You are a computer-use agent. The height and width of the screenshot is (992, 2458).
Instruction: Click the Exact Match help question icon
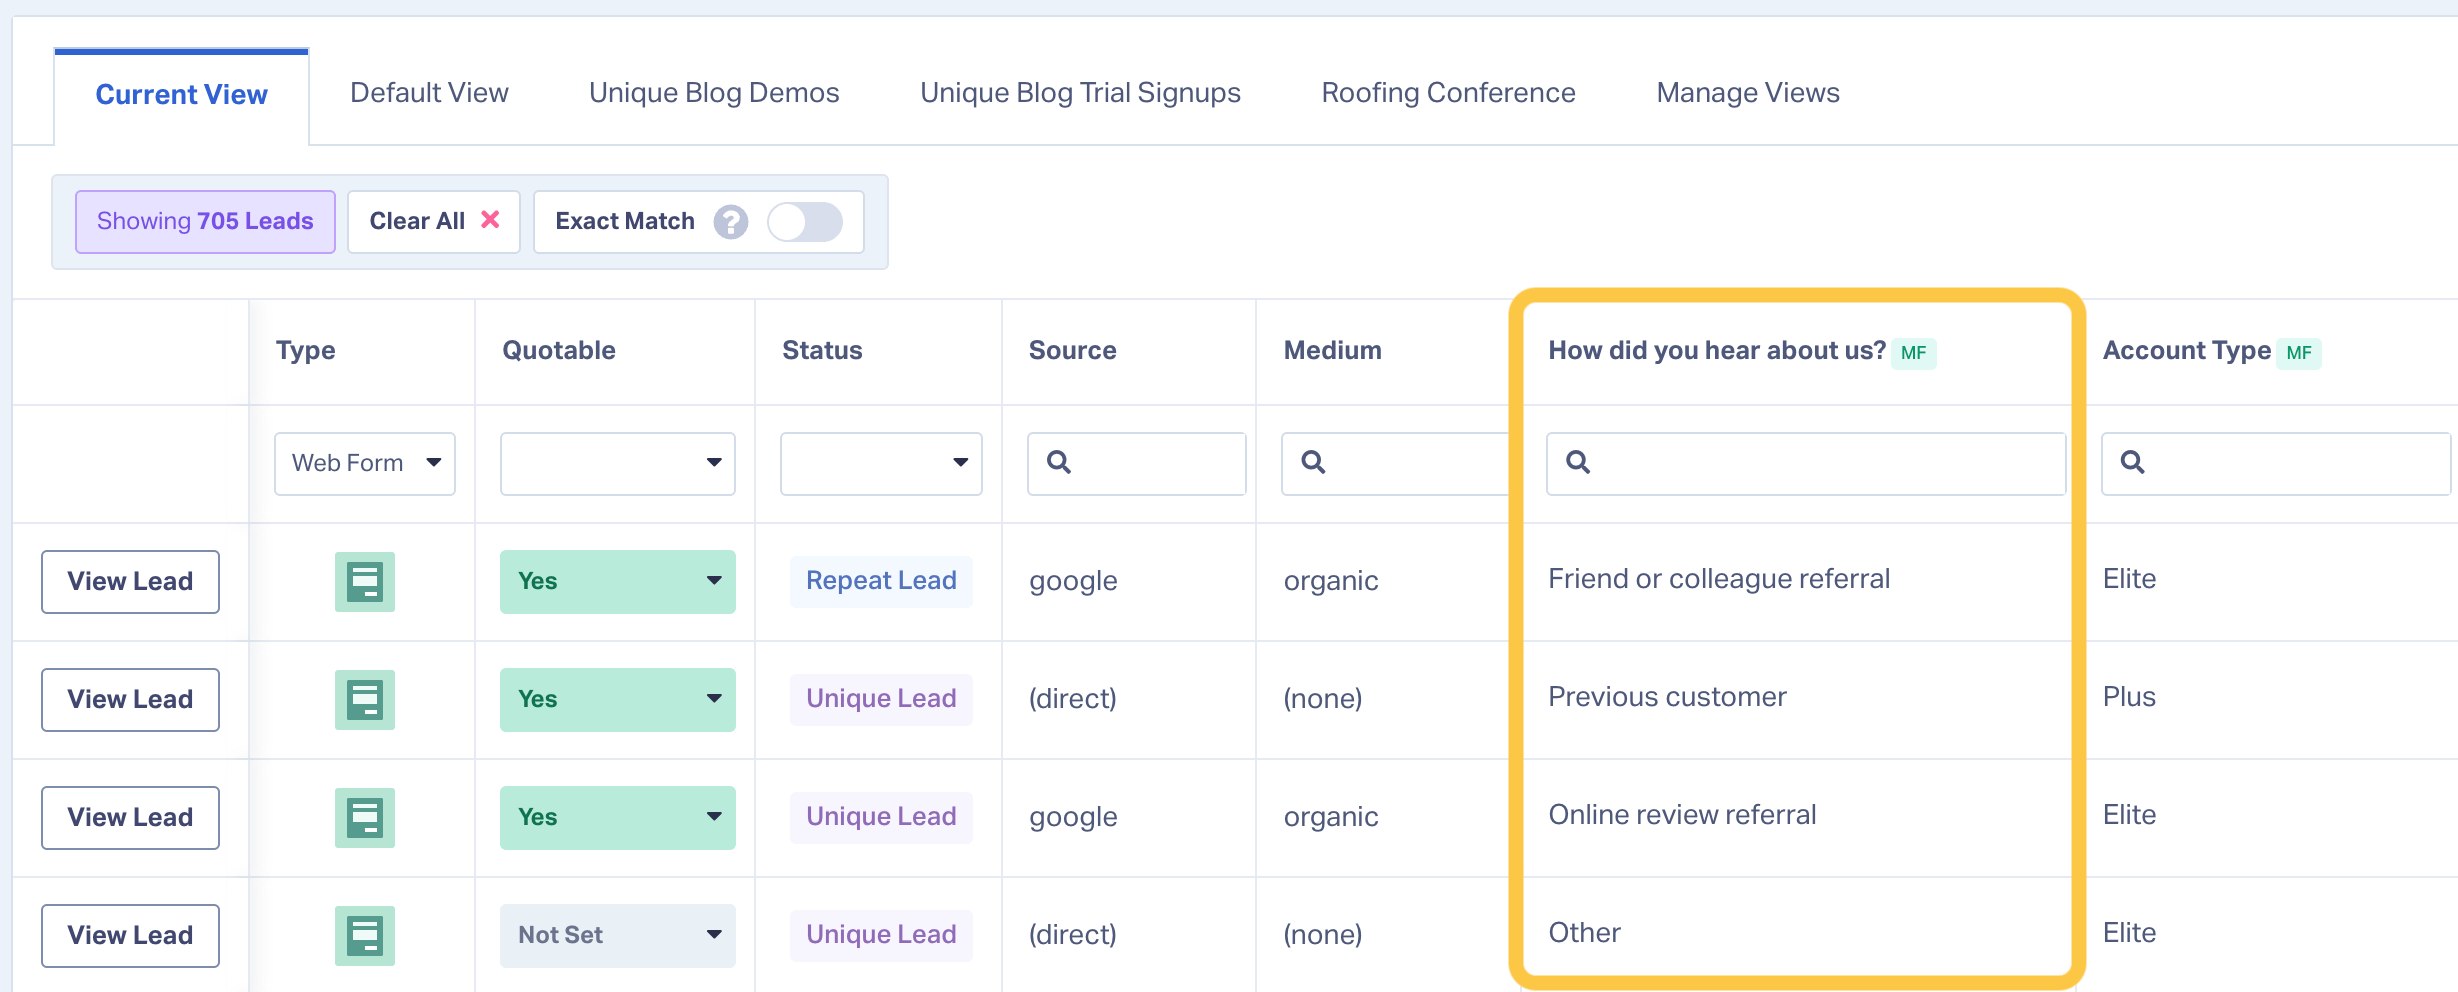pos(730,222)
